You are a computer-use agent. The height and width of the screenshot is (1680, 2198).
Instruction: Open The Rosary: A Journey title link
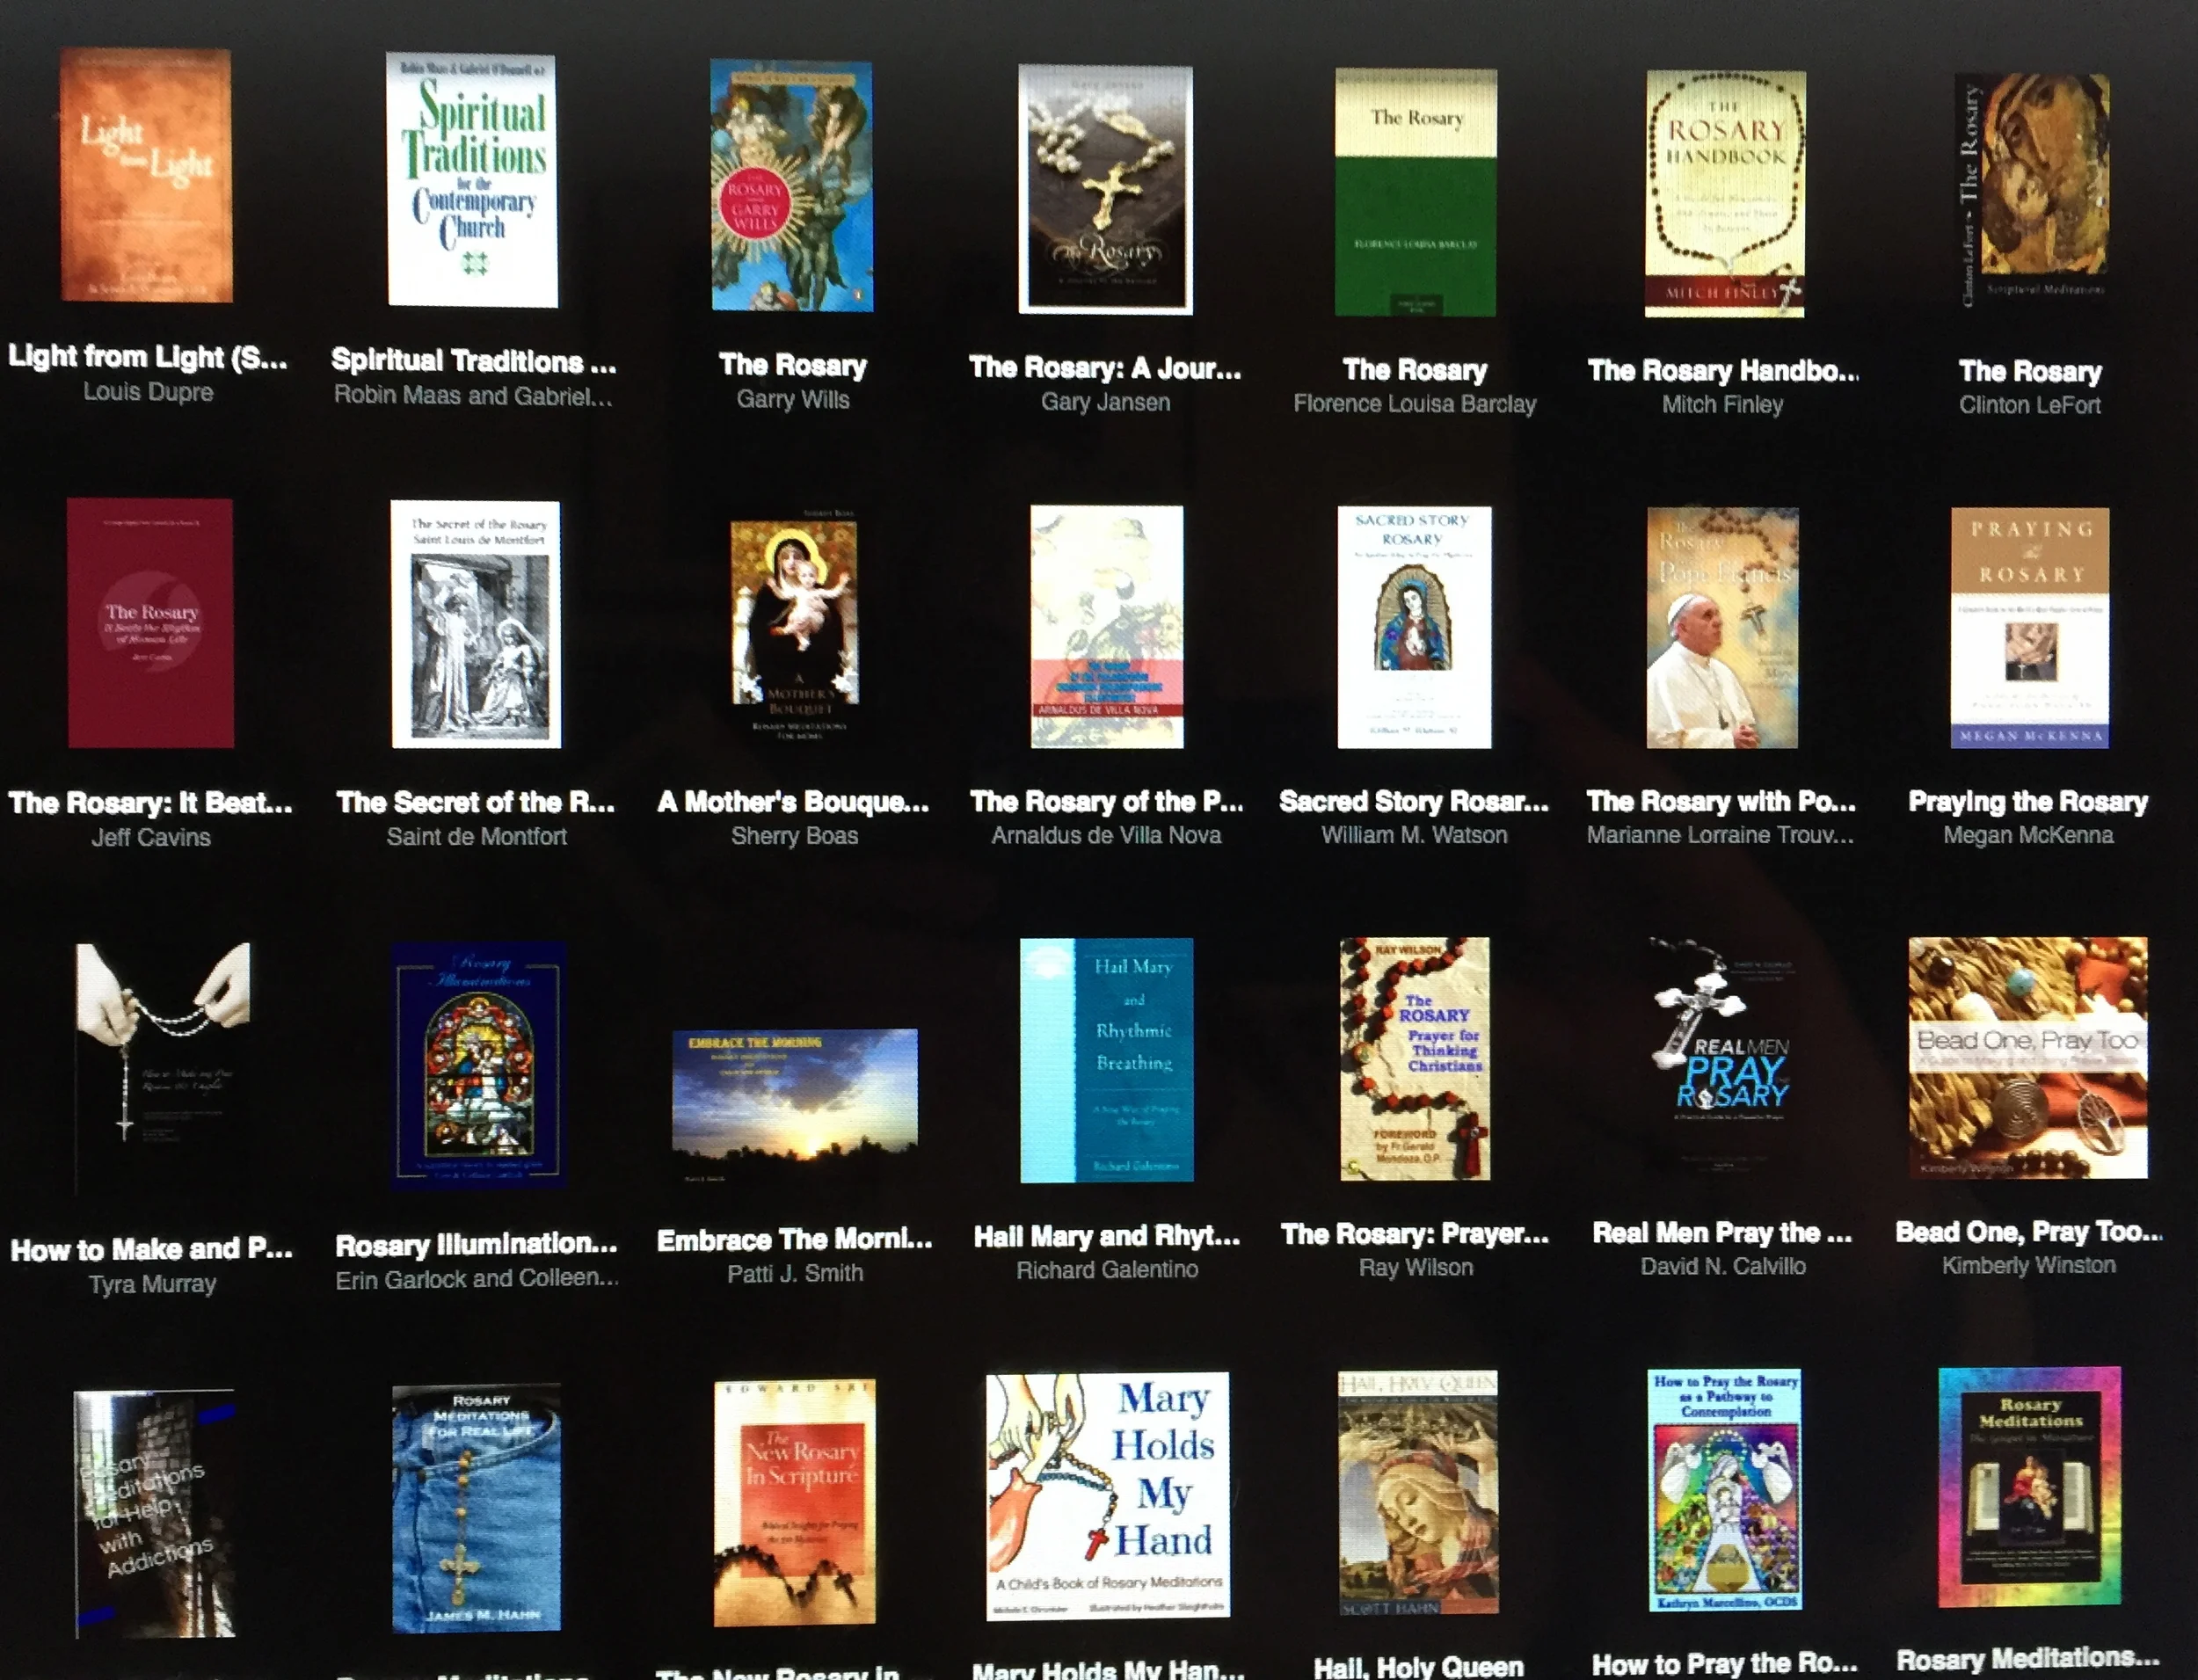[x=1105, y=368]
